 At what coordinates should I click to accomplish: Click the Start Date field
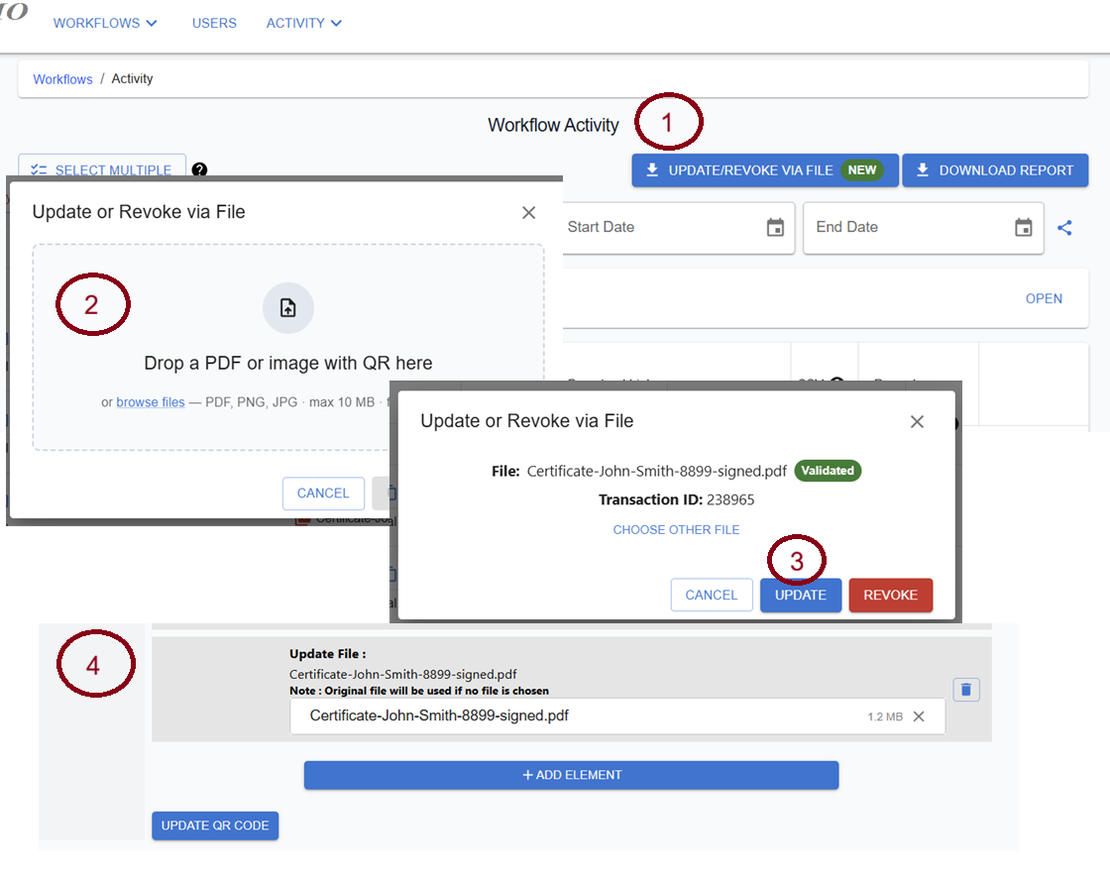[678, 227]
